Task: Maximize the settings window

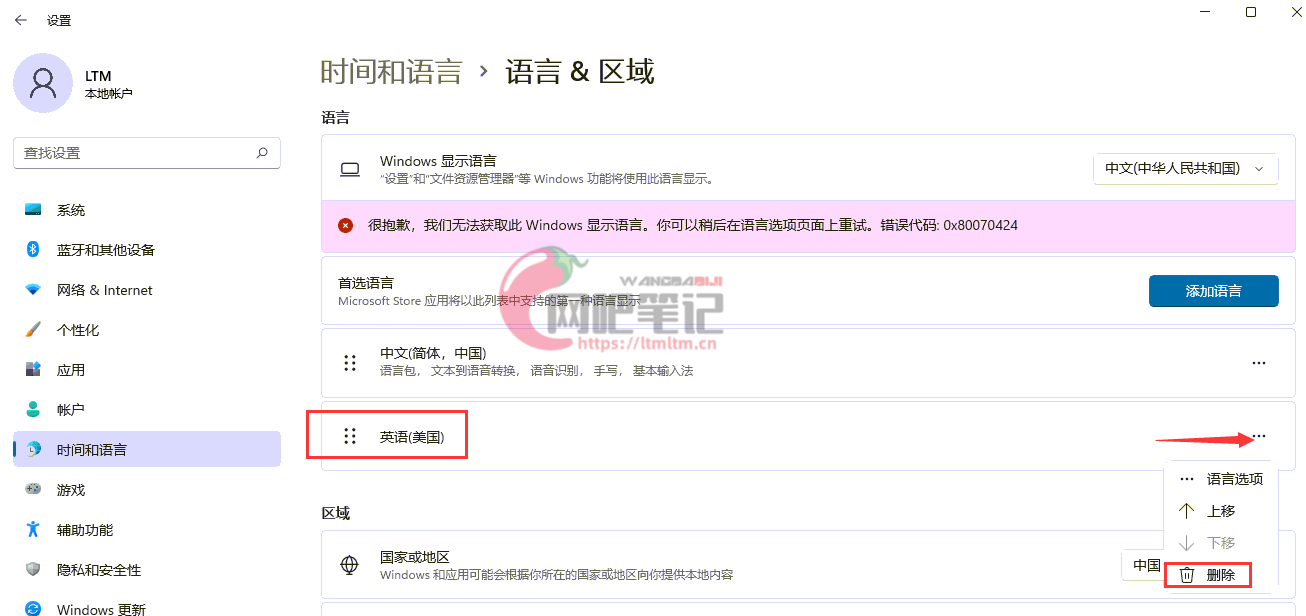Action: click(1251, 12)
